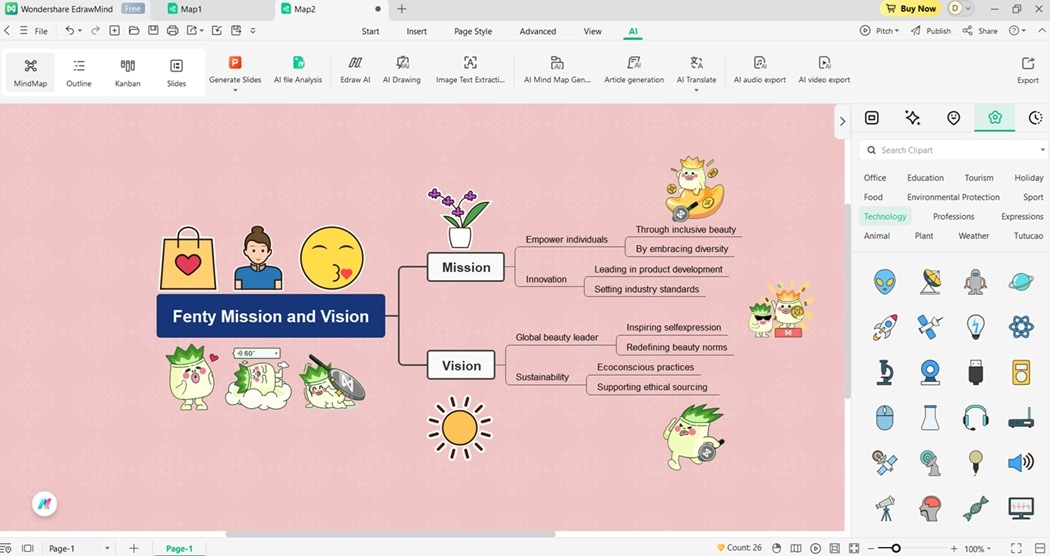This screenshot has width=1050, height=556.
Task: Switch to MindMap view mode
Action: (31, 72)
